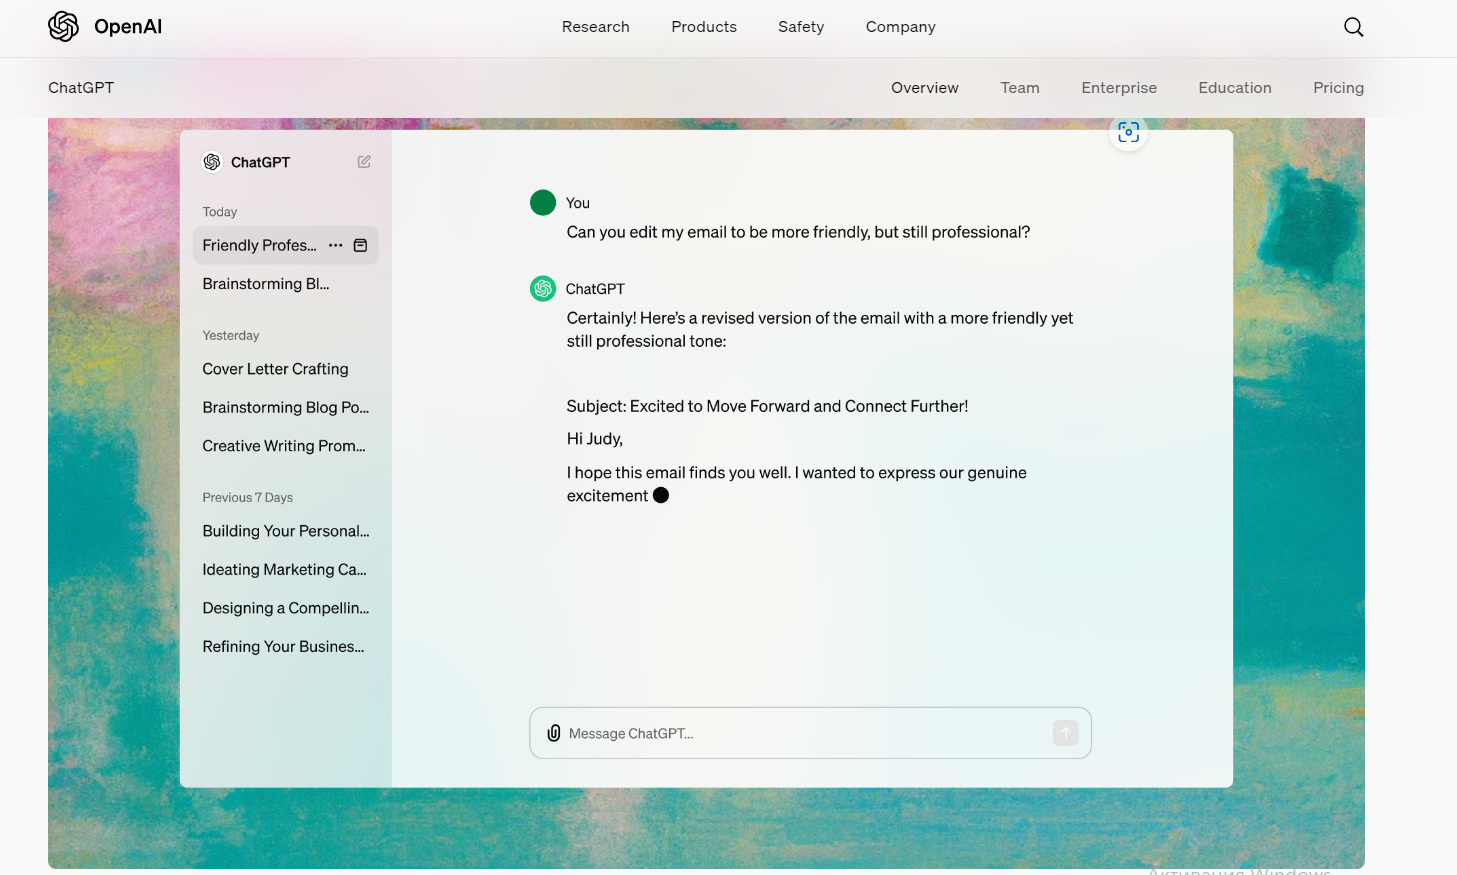Click the screenshot capture icon above chat
This screenshot has width=1457, height=875.
(1128, 132)
